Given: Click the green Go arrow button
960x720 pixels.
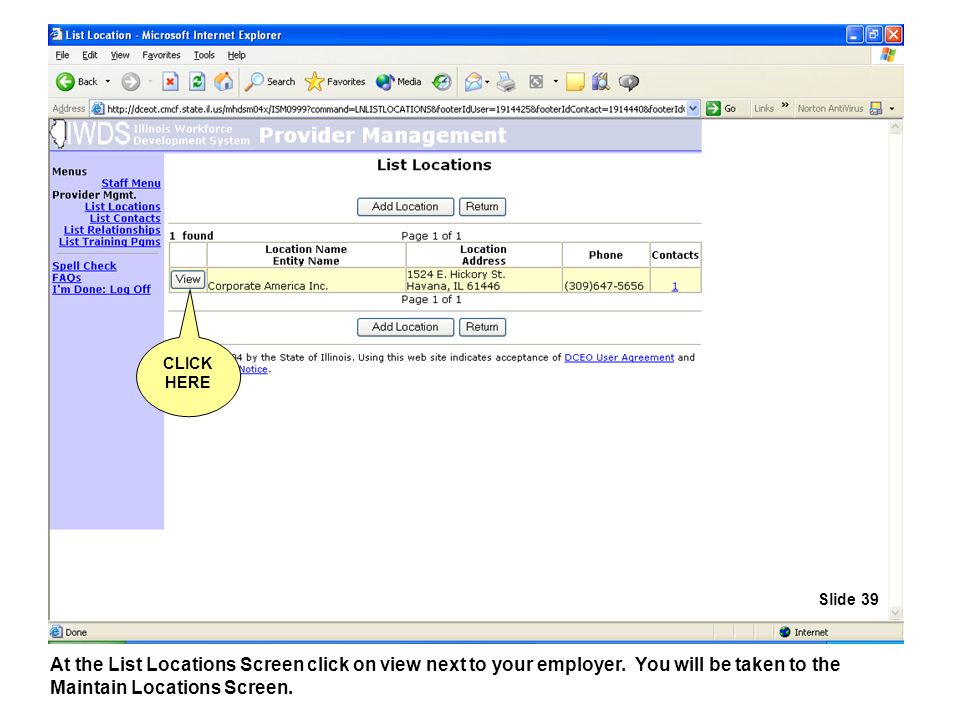Looking at the screenshot, I should point(713,109).
